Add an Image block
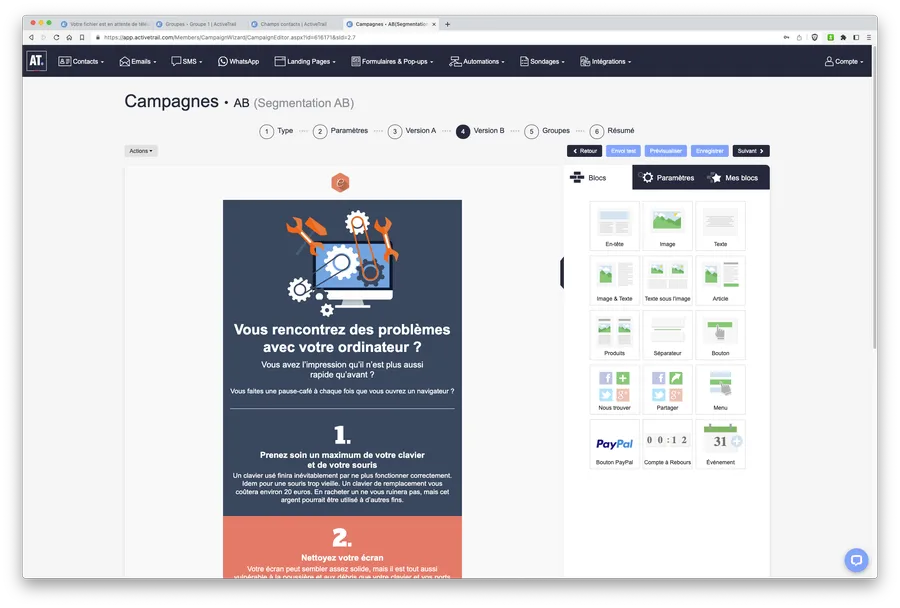This screenshot has height=608, width=900. click(x=667, y=226)
